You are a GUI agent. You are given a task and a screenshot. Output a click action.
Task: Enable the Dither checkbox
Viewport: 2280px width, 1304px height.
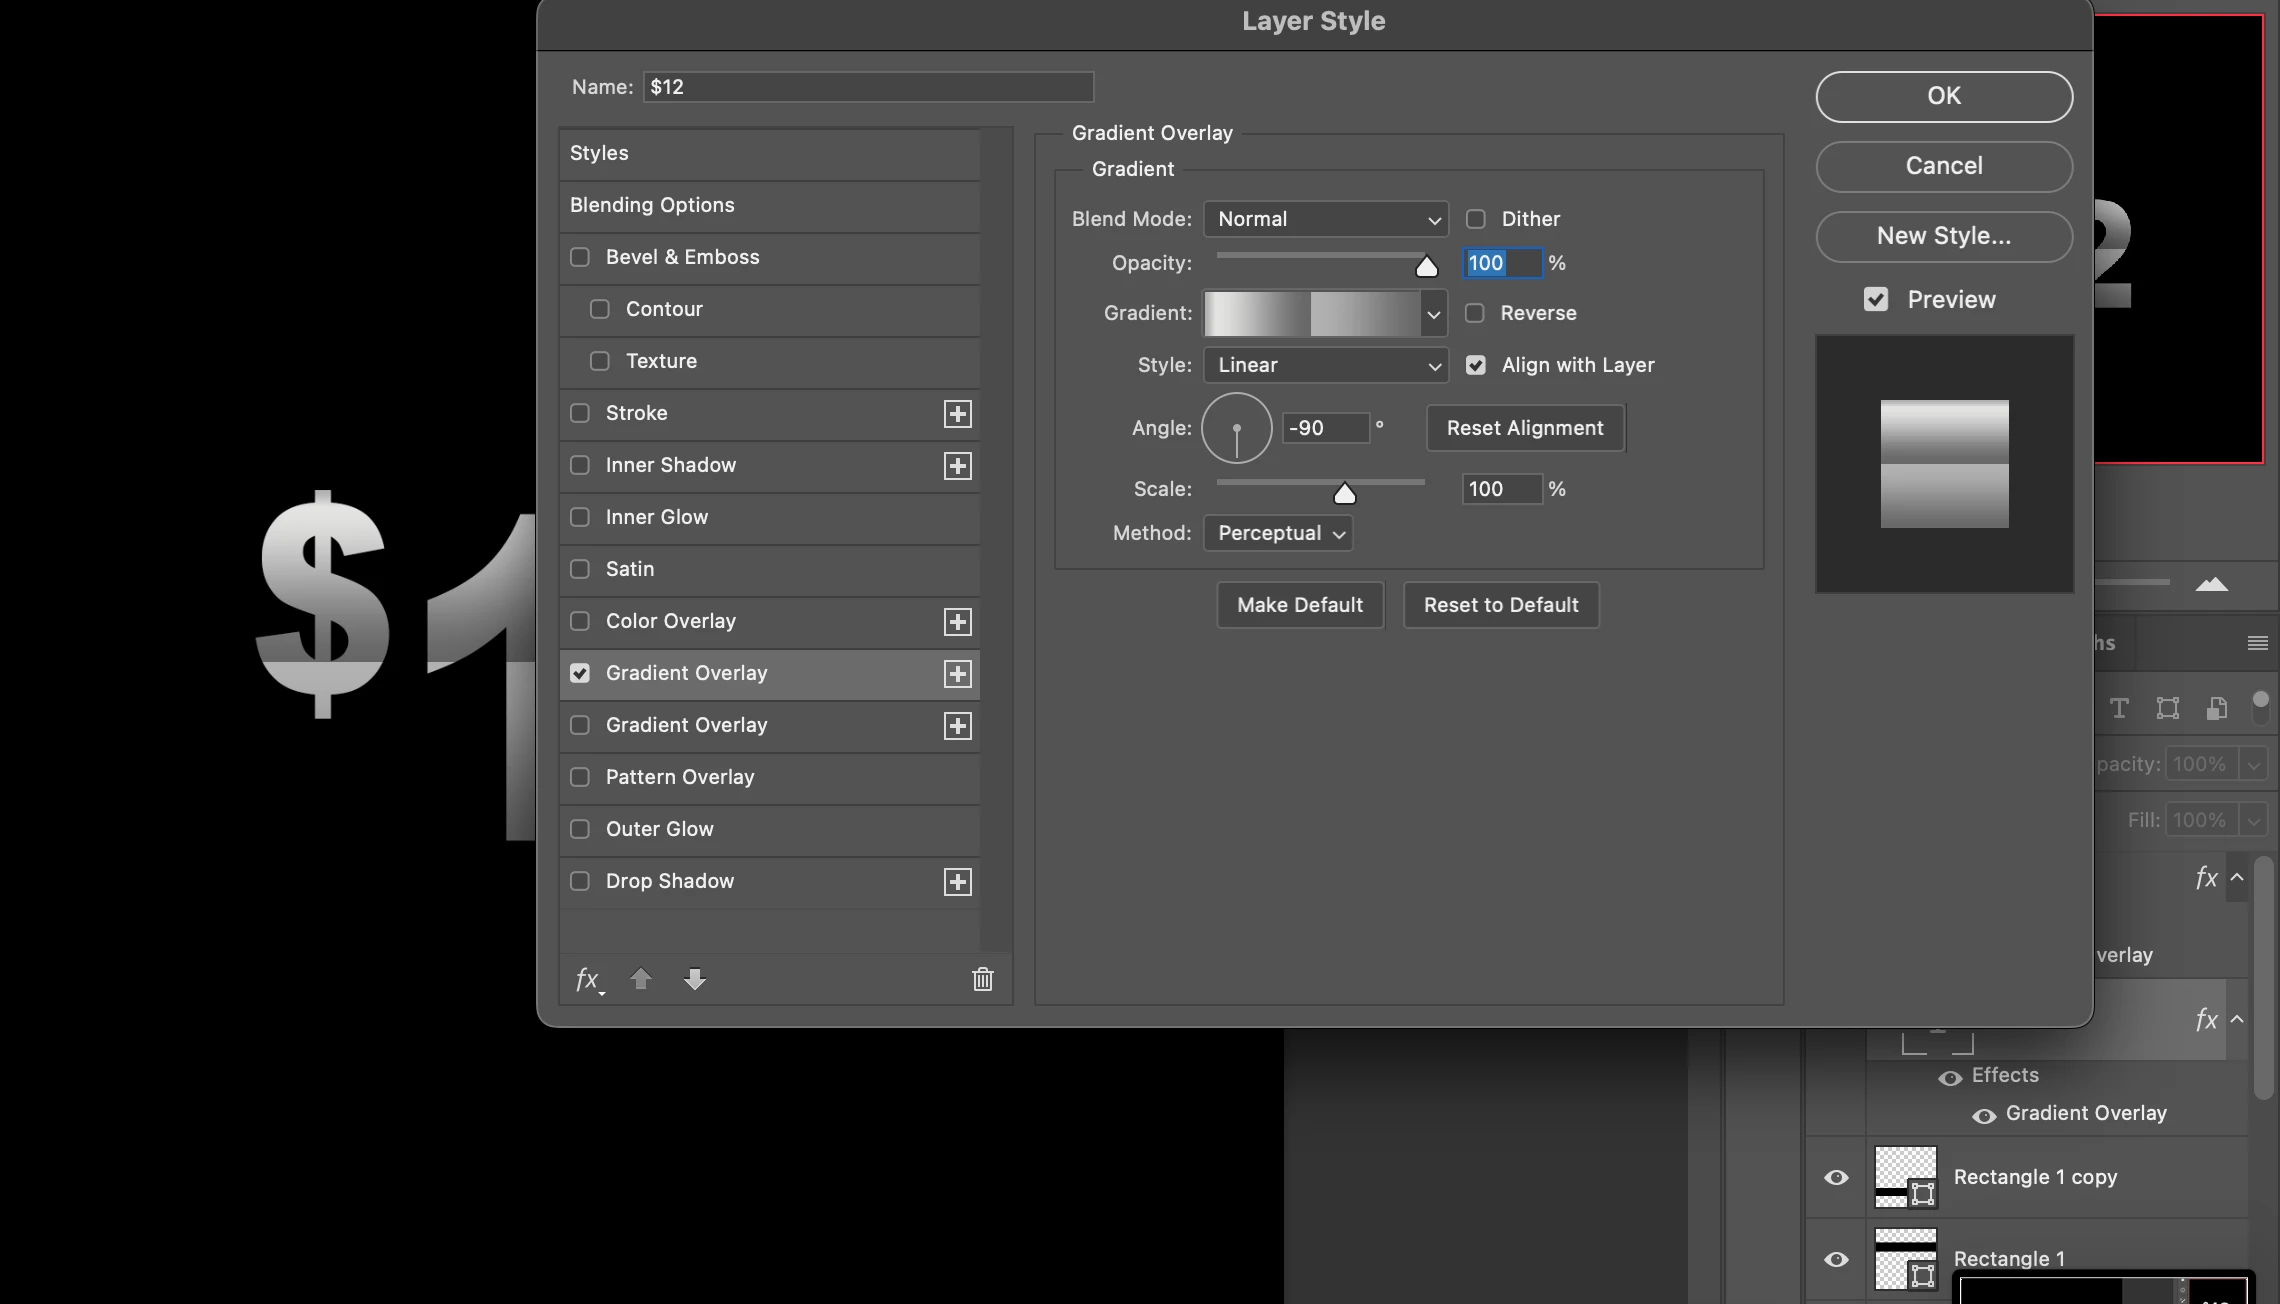point(1476,219)
